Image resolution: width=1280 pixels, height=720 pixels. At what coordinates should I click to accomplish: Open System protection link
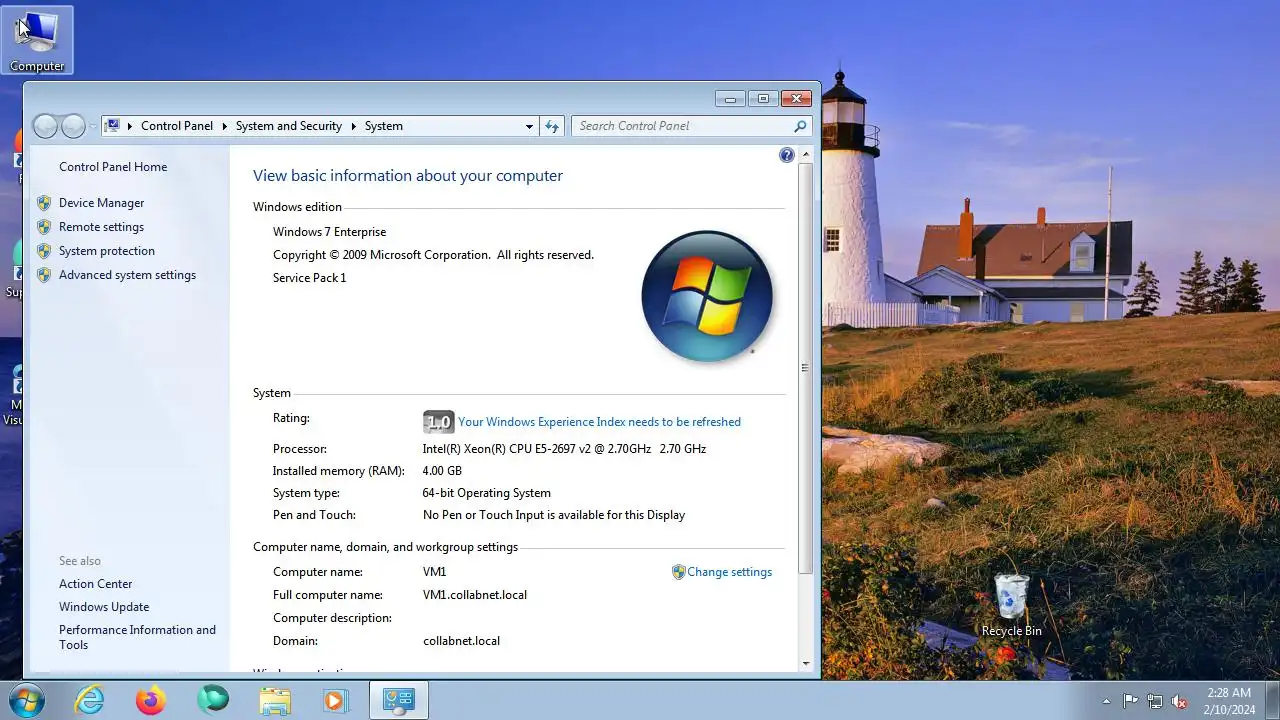[x=107, y=251]
